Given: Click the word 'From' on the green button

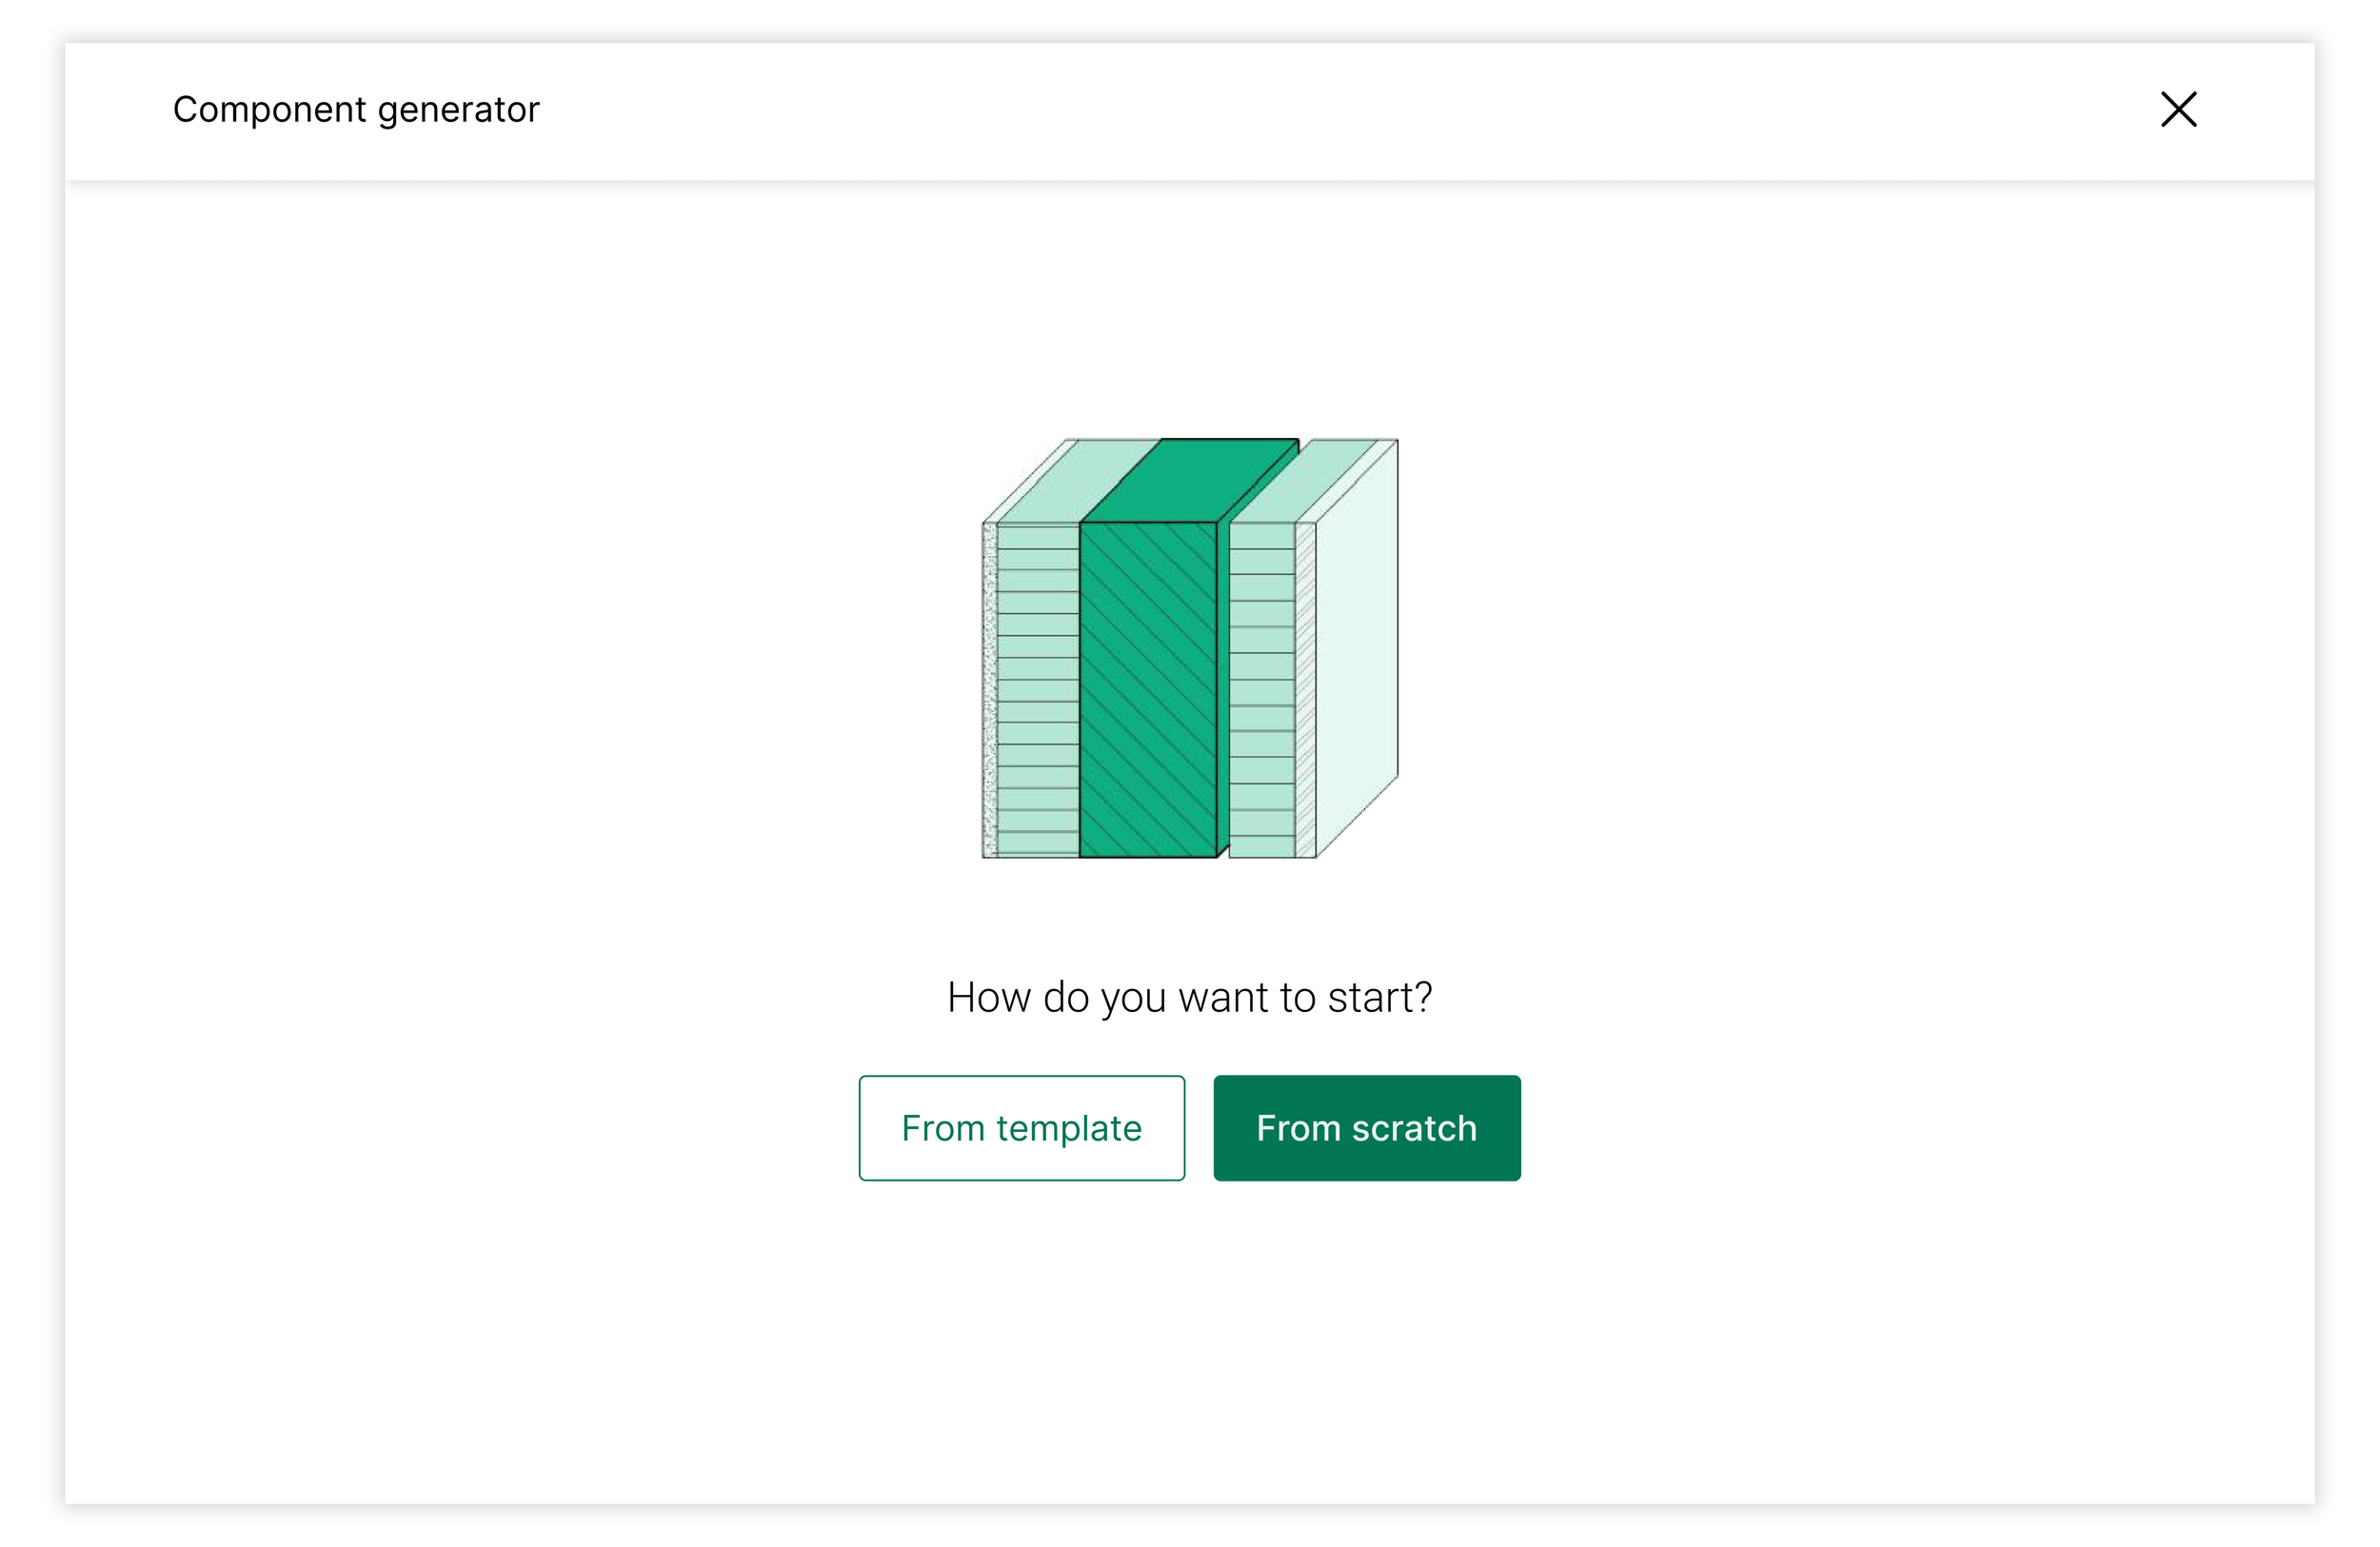Looking at the screenshot, I should pyautogui.click(x=1298, y=1128).
